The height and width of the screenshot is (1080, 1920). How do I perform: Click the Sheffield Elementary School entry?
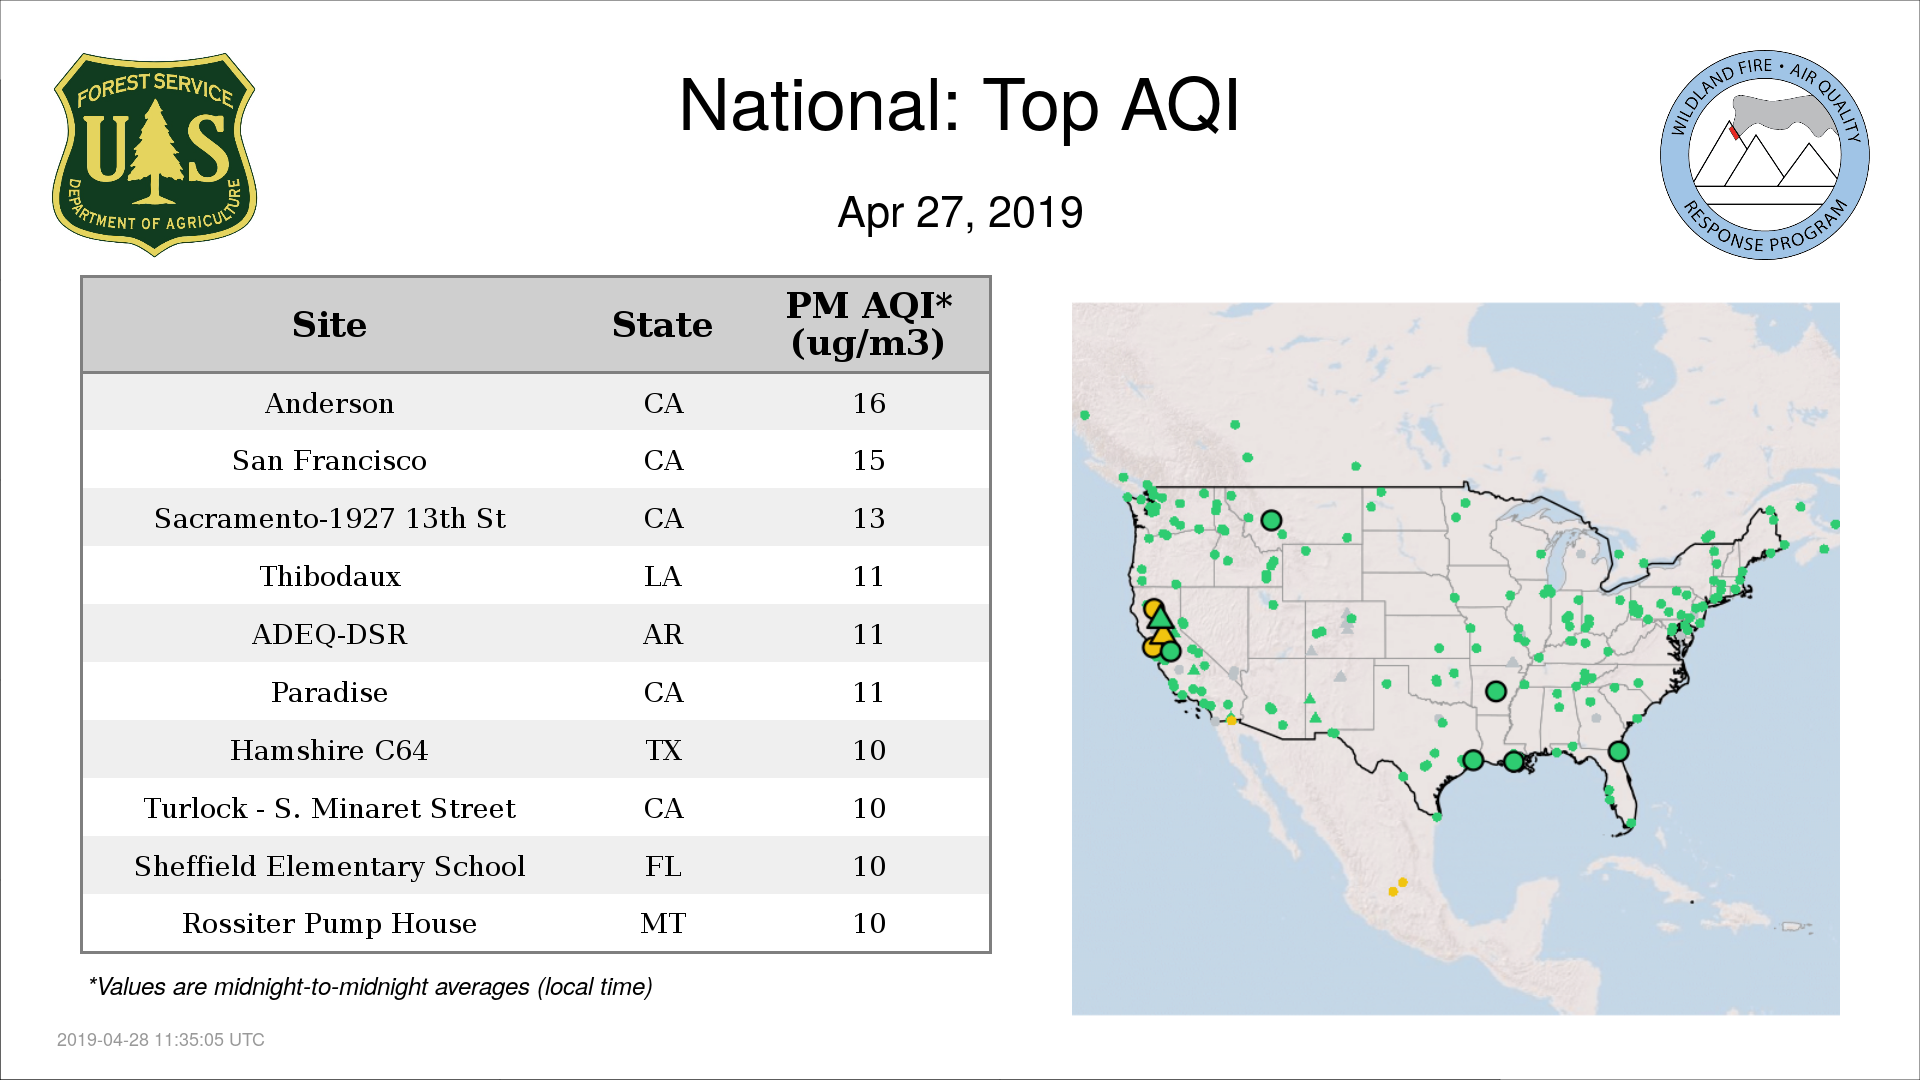[330, 866]
